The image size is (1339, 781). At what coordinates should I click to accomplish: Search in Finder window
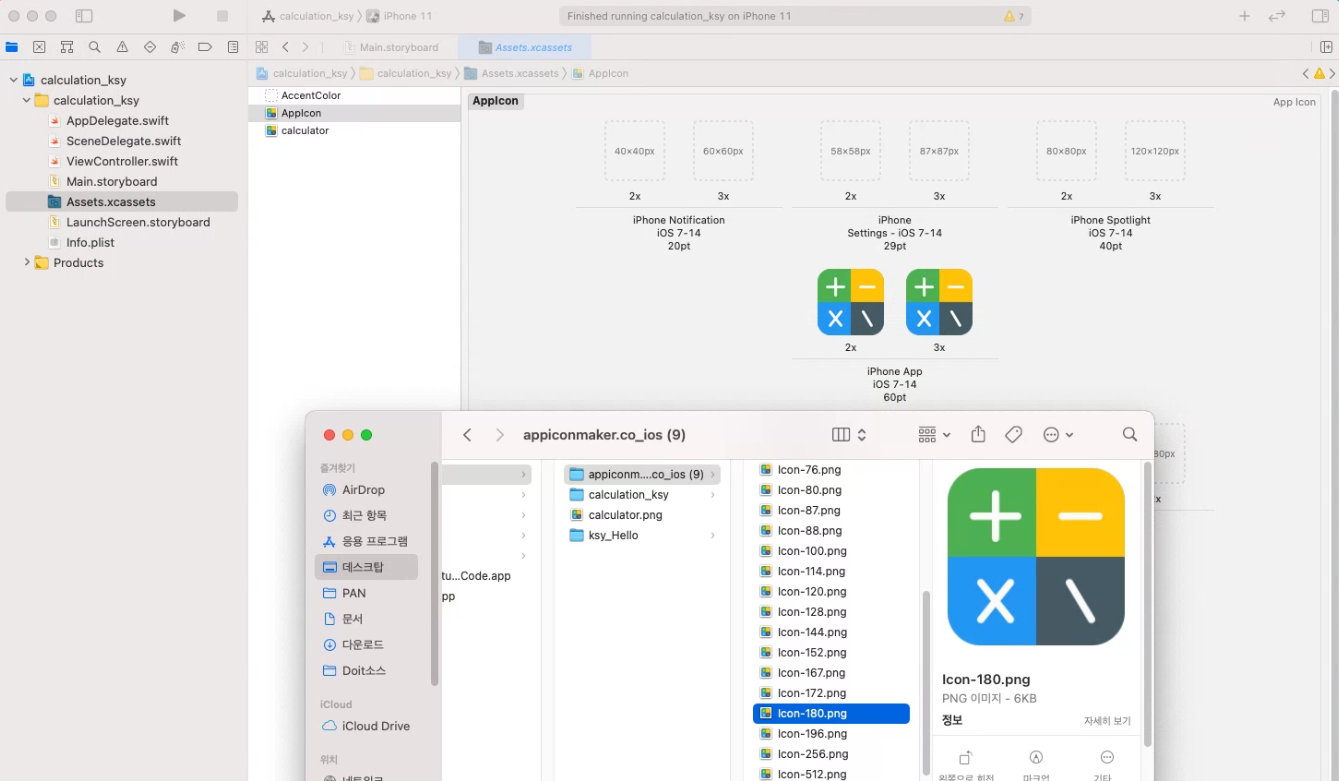[x=1130, y=435]
